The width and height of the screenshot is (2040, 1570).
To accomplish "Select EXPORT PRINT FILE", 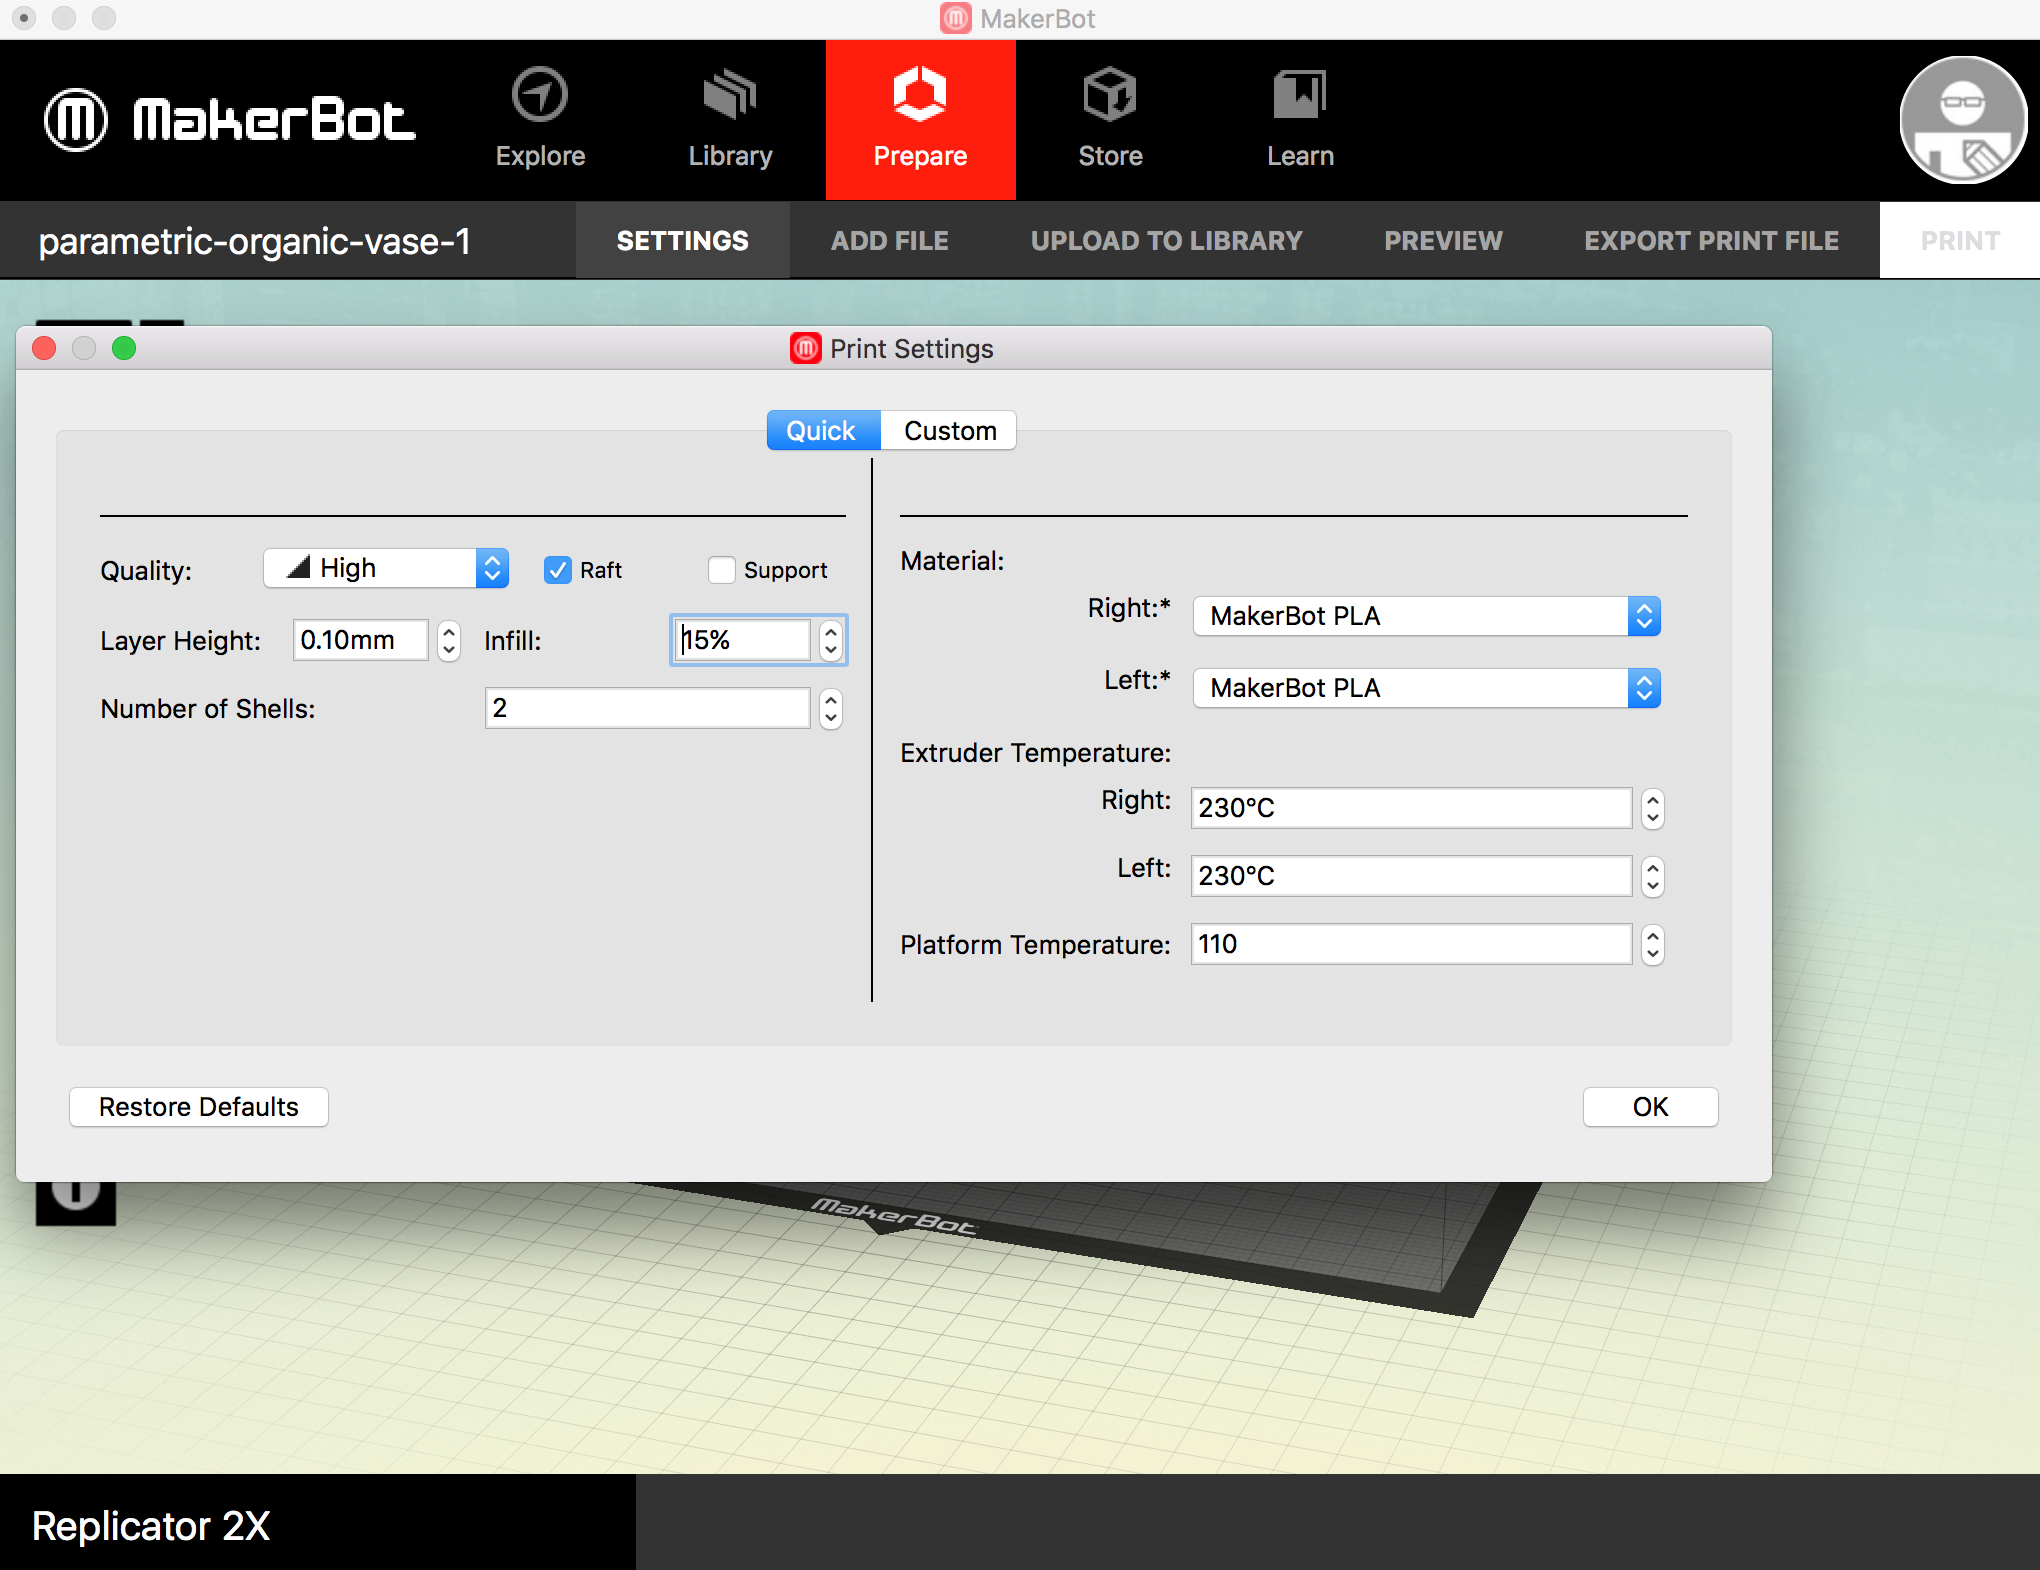I will pos(1711,240).
